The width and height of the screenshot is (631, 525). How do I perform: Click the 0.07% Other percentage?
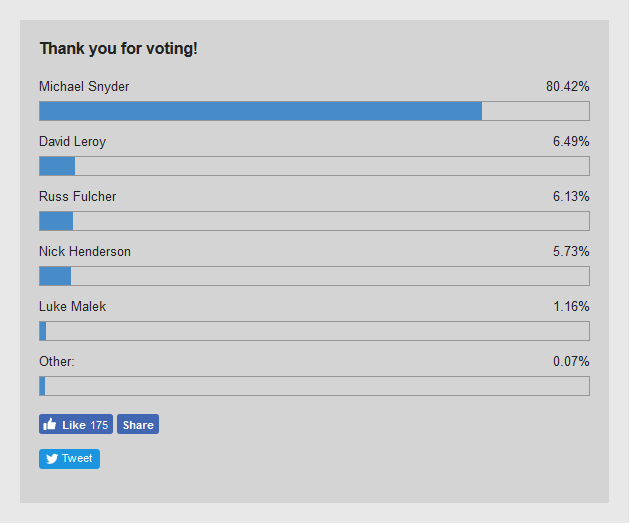coord(571,362)
